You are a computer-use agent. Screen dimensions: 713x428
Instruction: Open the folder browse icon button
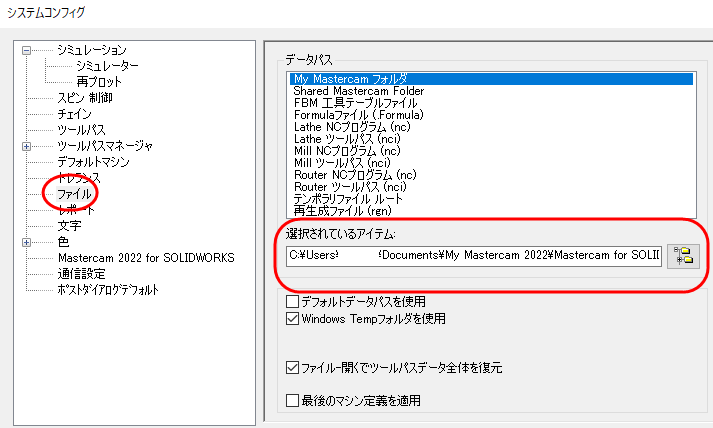(683, 256)
